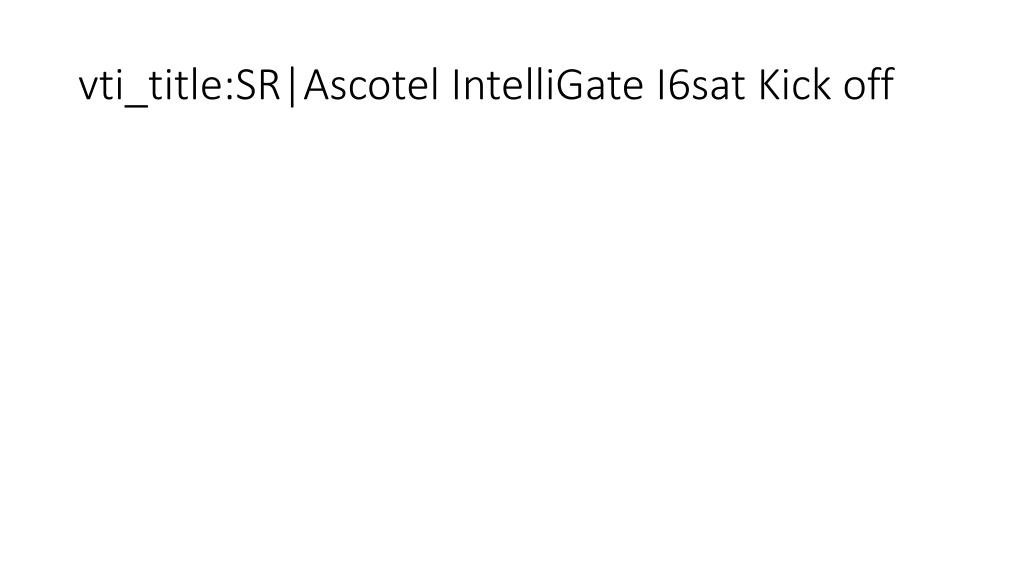This screenshot has width=1024, height=576.
Task: Click the word "off" ending the title
Action: pyautogui.click(x=869, y=85)
